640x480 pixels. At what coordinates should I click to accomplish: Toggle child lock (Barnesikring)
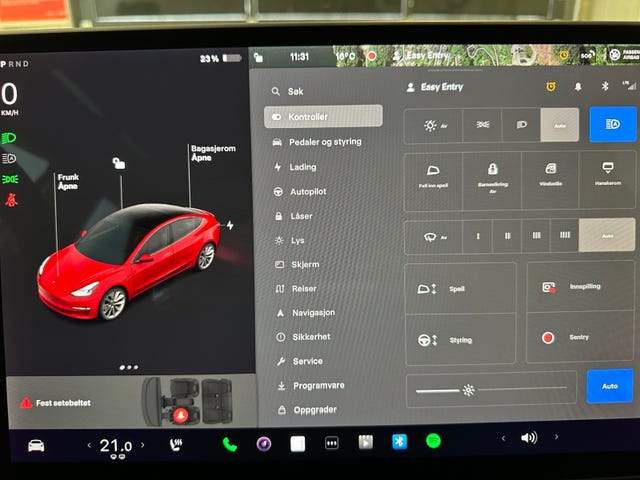point(493,181)
